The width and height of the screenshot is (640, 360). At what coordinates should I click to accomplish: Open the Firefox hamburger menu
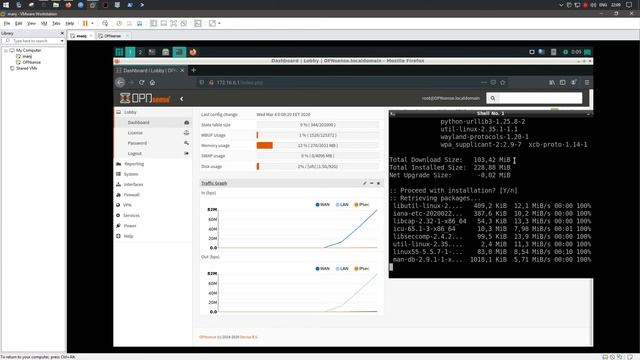[x=587, y=82]
